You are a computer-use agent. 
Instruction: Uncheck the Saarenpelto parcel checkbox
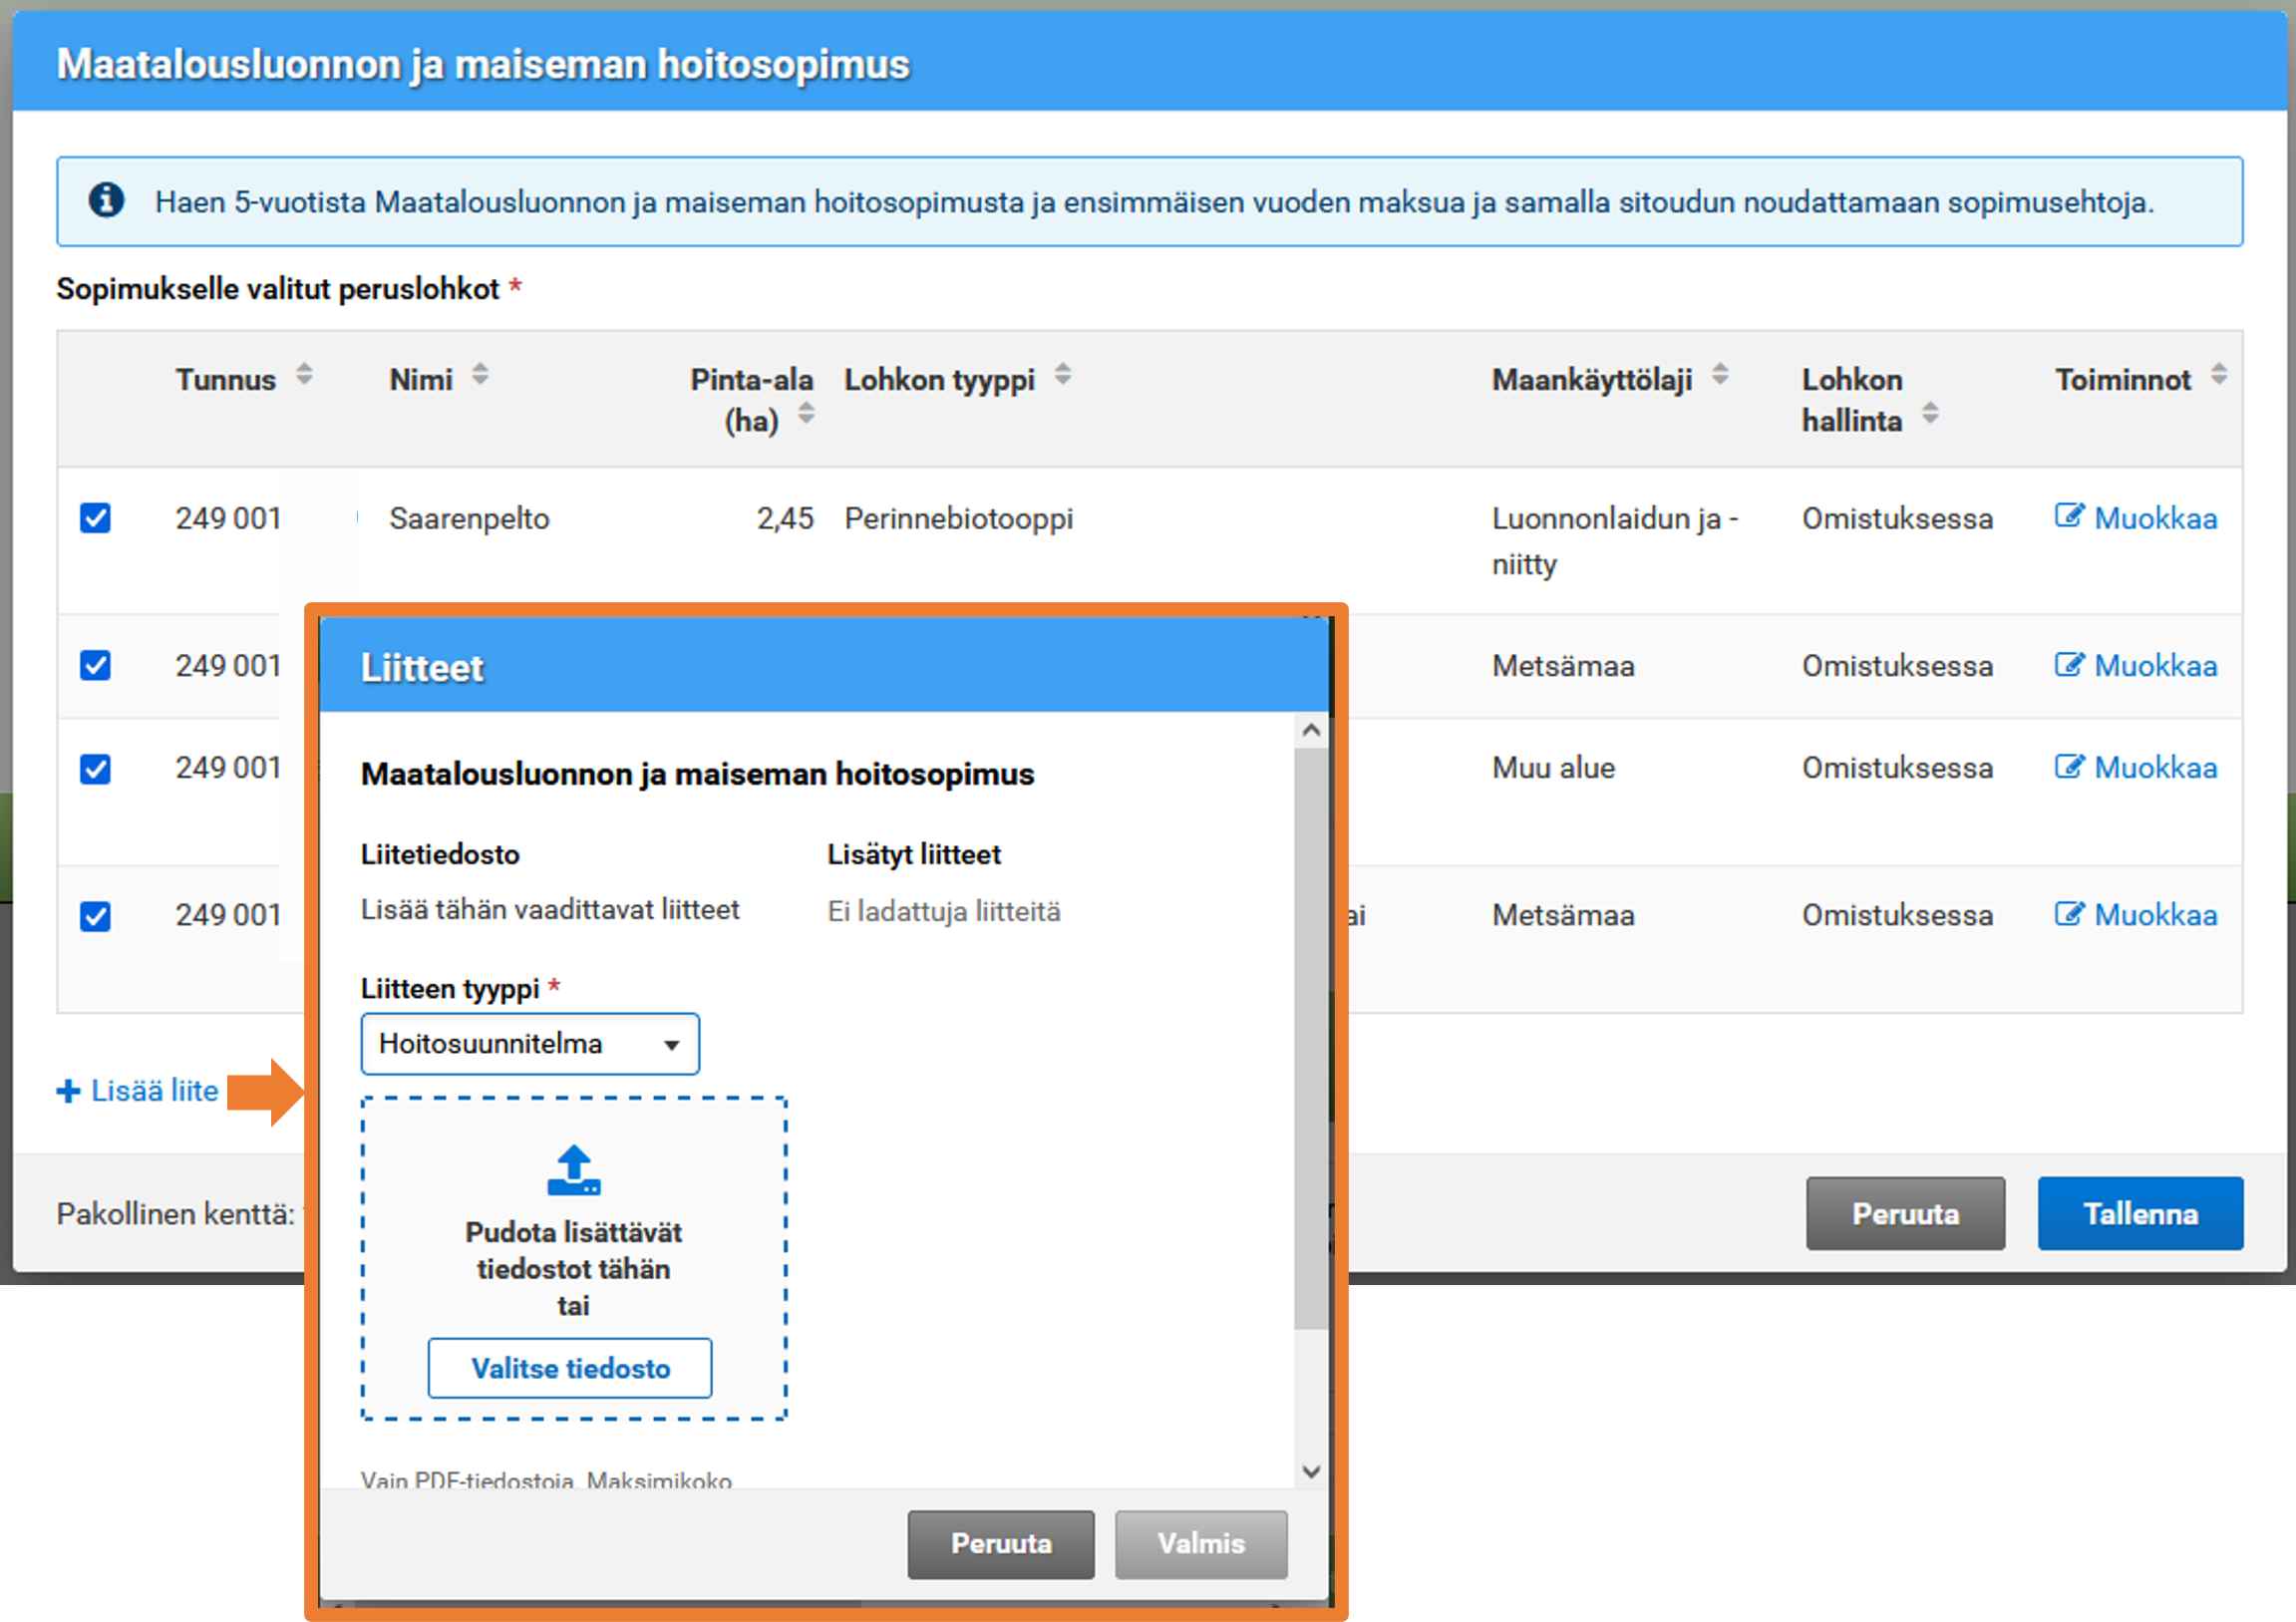(95, 518)
